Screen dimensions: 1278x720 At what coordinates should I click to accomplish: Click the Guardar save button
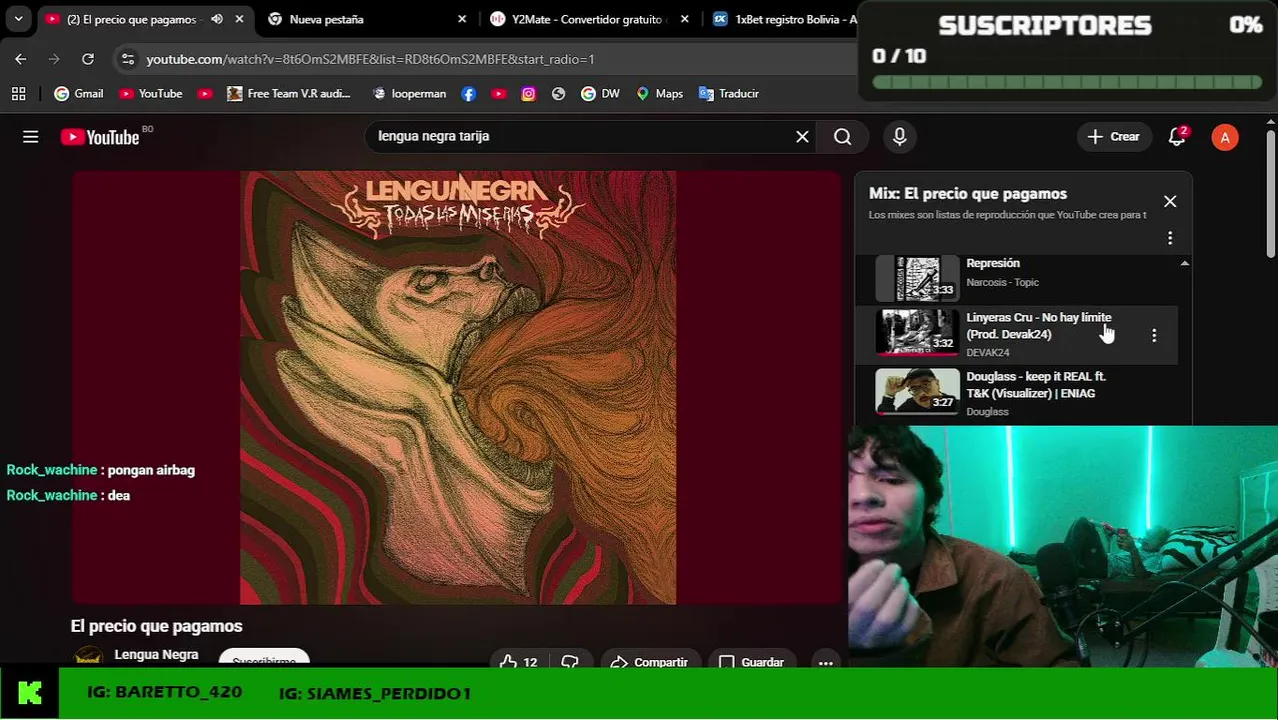tap(752, 661)
